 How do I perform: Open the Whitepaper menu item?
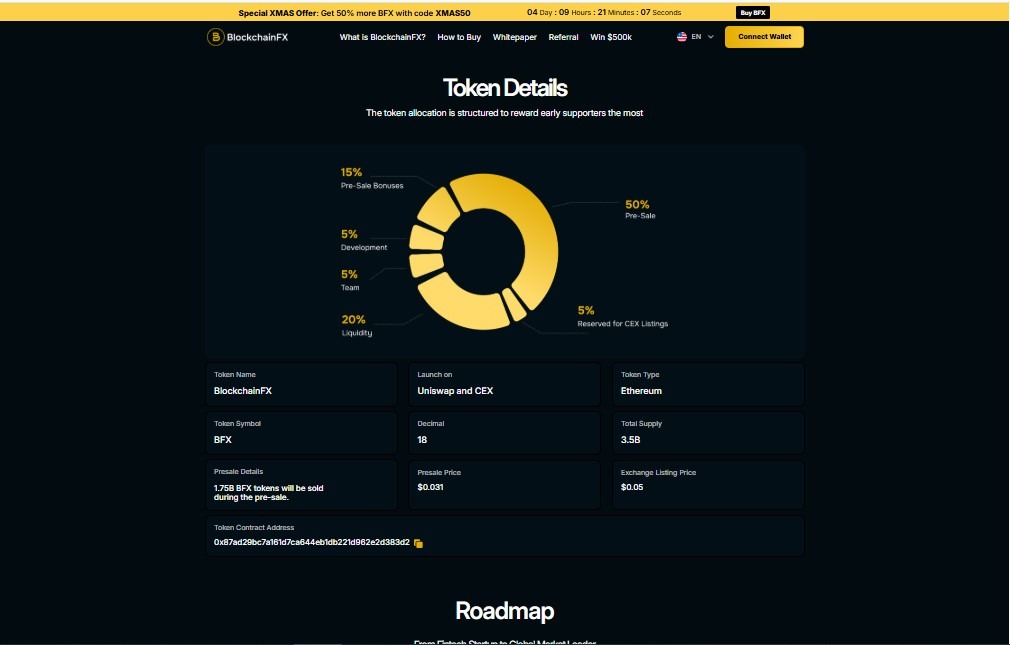pos(514,37)
